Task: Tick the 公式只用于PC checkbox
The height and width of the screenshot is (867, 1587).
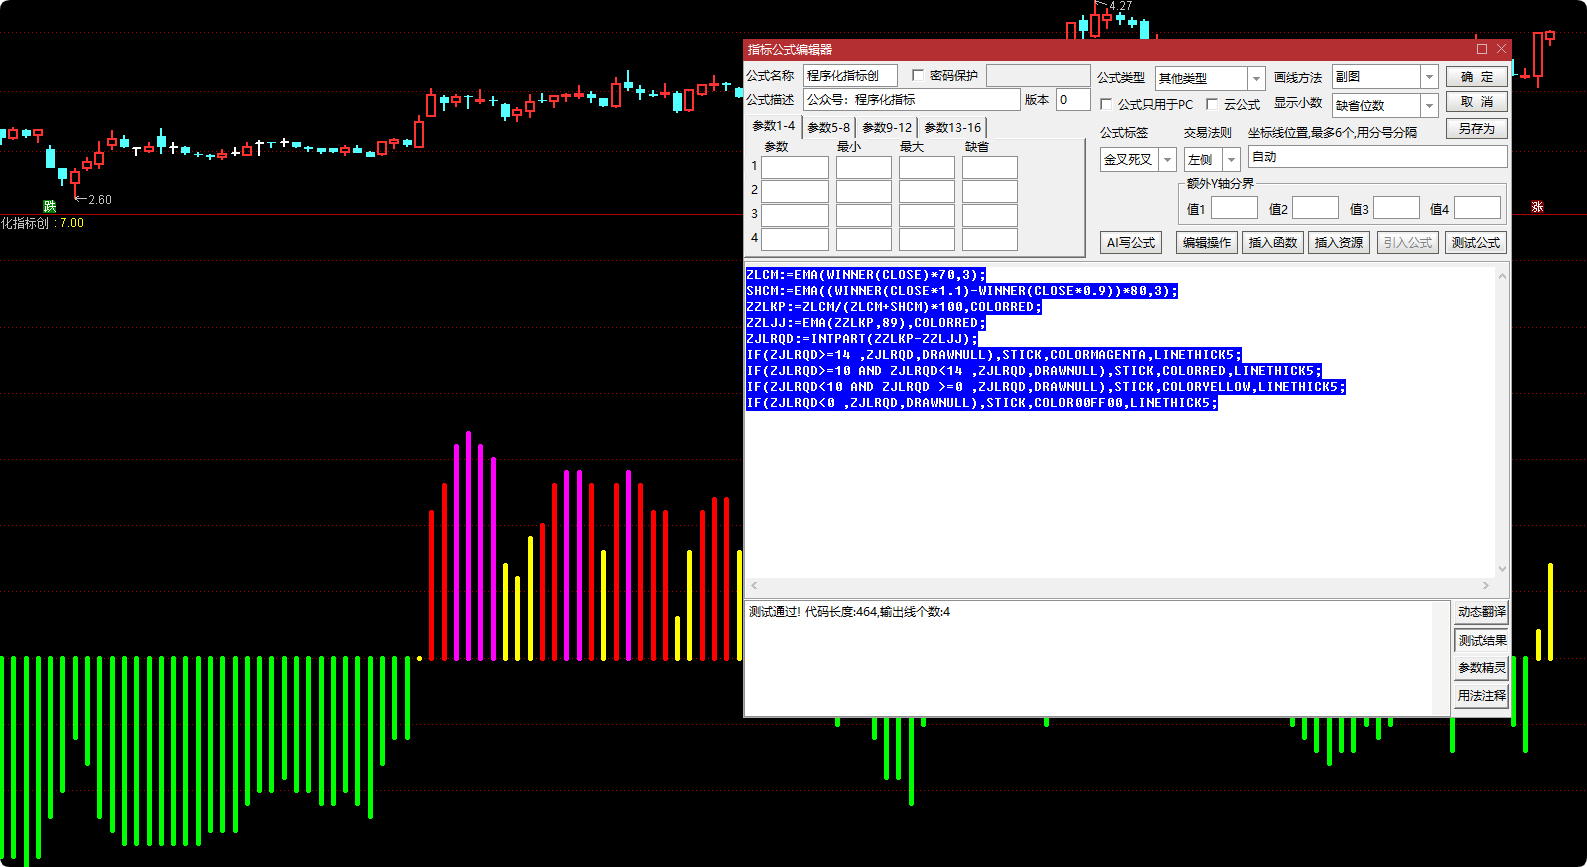Action: pos(1106,104)
